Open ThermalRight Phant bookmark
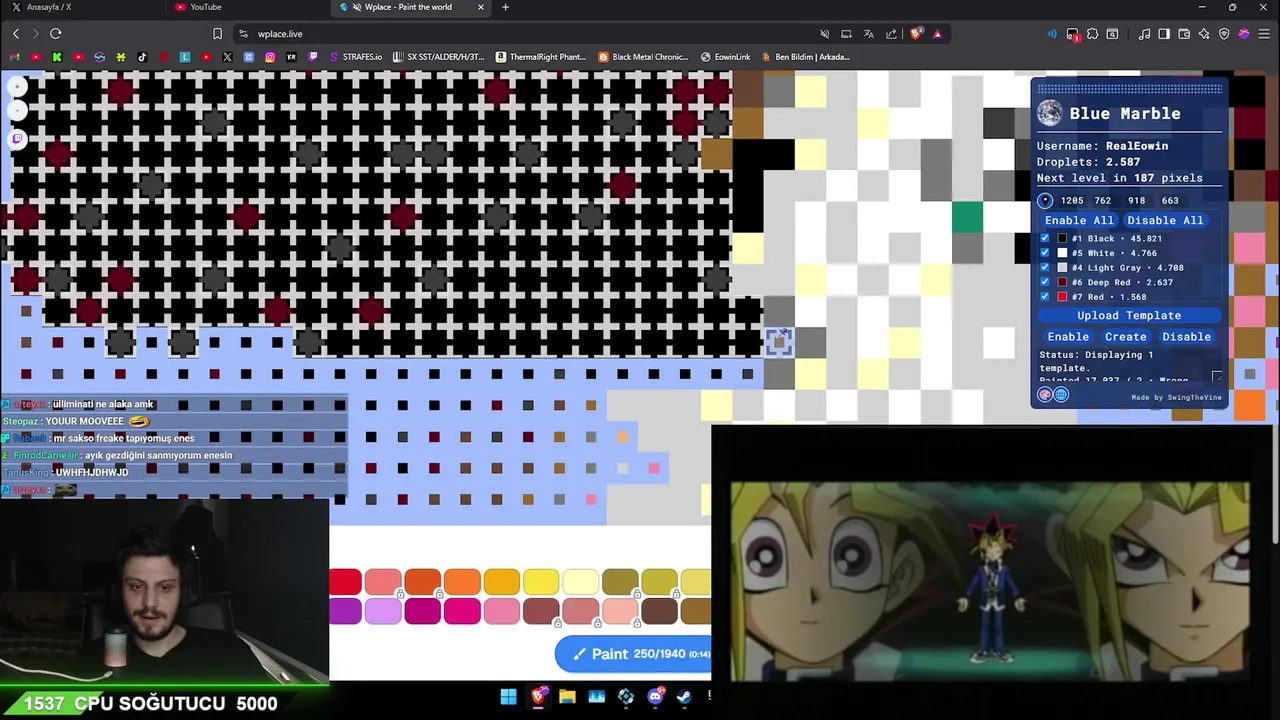 pyautogui.click(x=541, y=57)
